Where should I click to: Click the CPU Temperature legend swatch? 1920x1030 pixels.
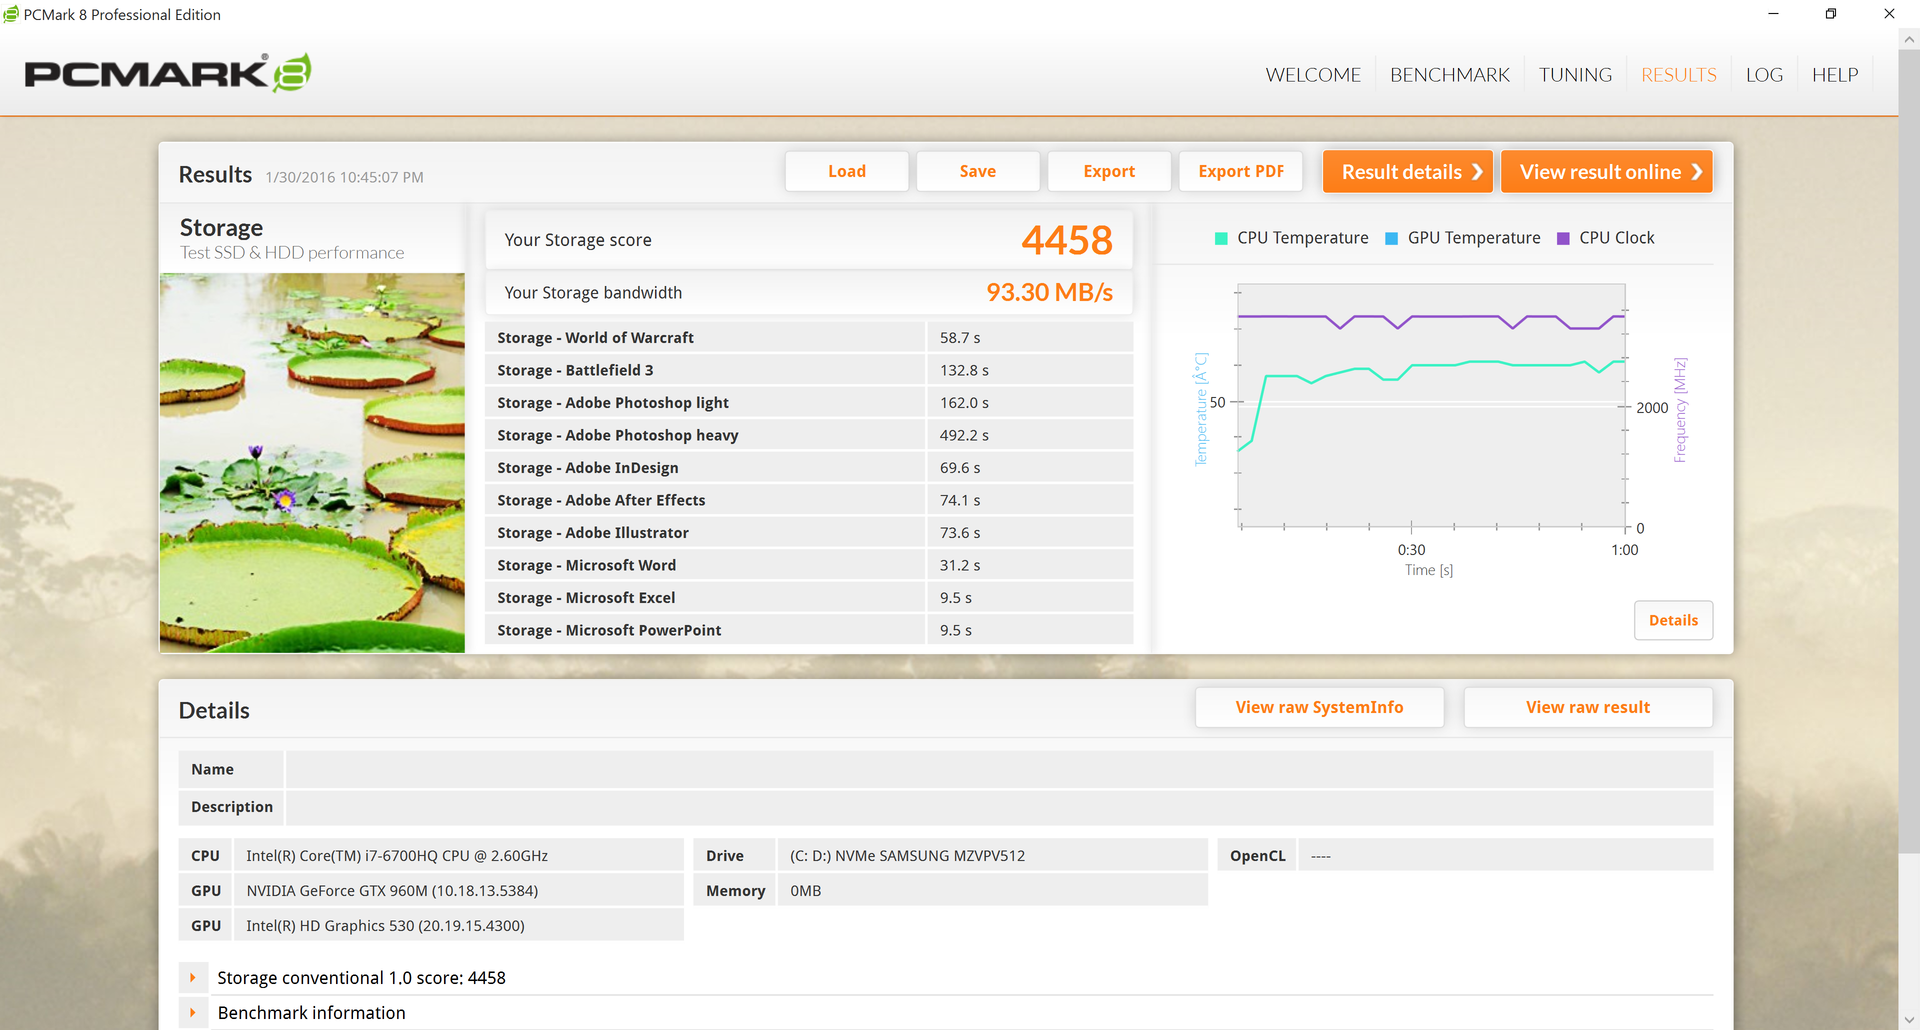1221,238
